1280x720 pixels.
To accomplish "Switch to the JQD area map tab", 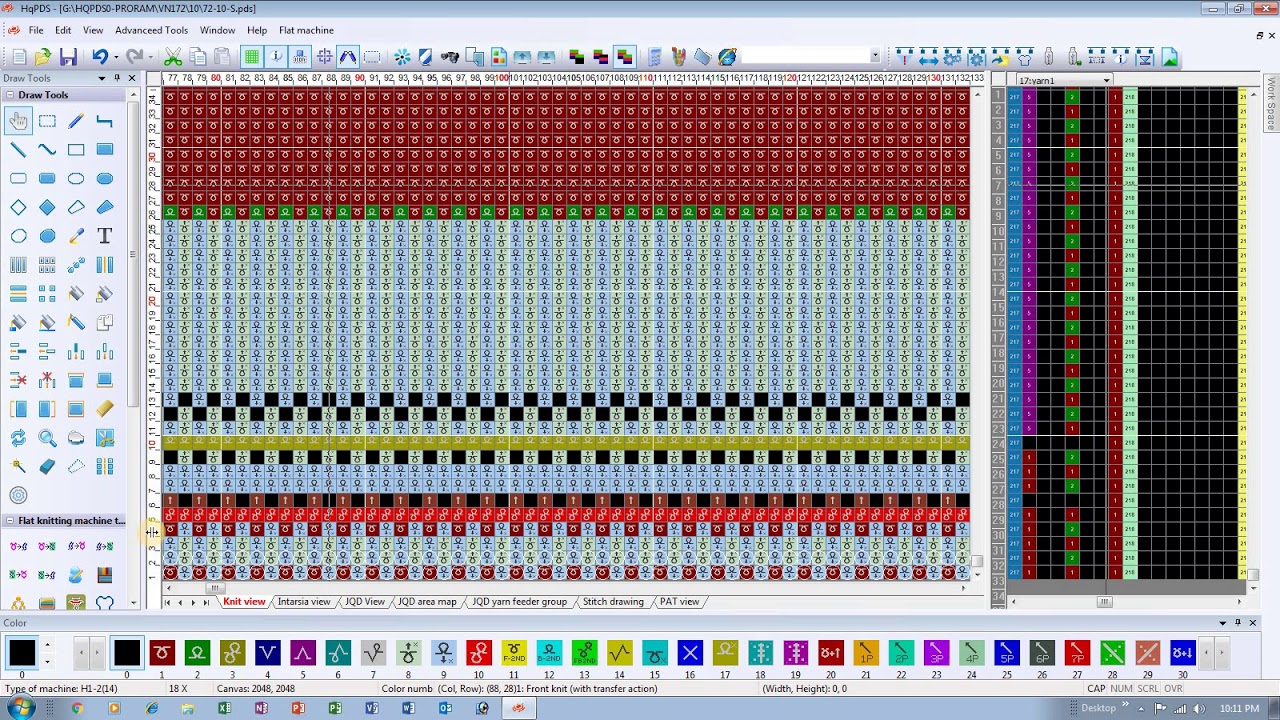I will (427, 602).
